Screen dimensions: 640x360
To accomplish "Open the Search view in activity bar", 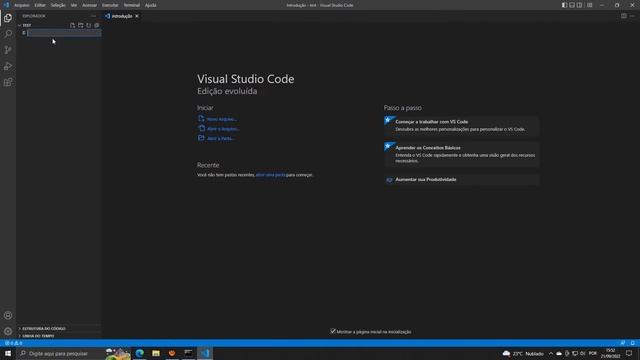I will 8,34.
